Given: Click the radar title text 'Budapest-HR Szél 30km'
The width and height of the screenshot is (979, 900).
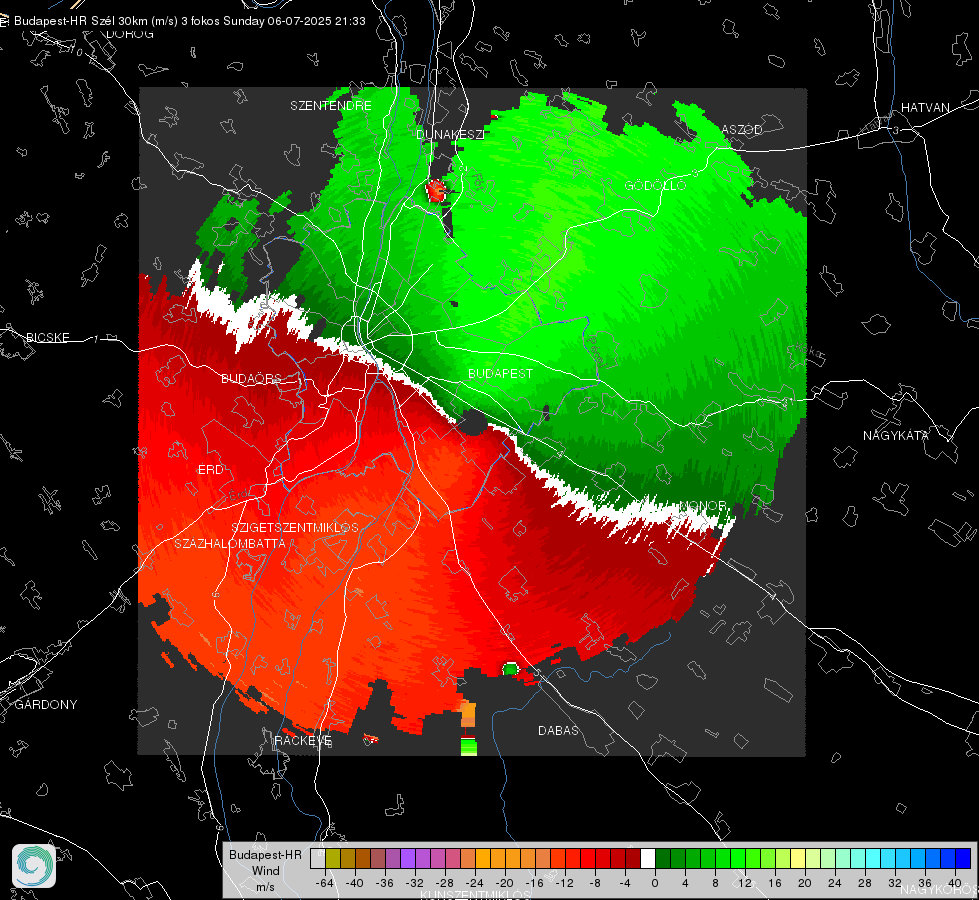Looking at the screenshot, I should [x=81, y=21].
